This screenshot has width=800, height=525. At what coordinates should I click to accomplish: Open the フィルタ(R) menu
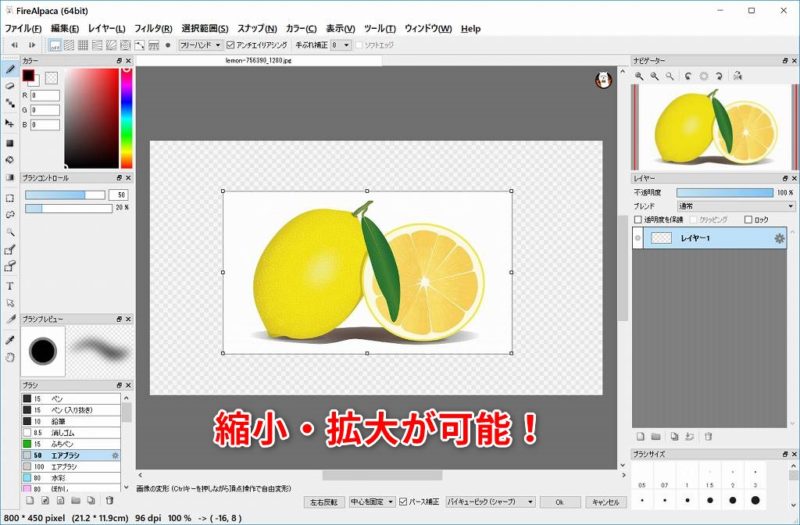coord(152,29)
